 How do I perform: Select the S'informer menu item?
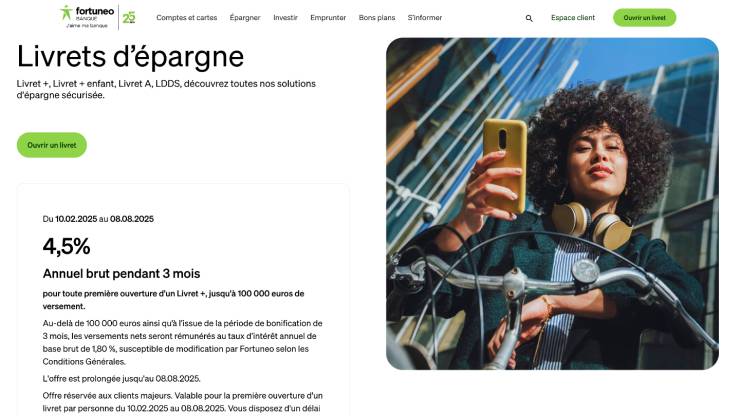click(425, 17)
